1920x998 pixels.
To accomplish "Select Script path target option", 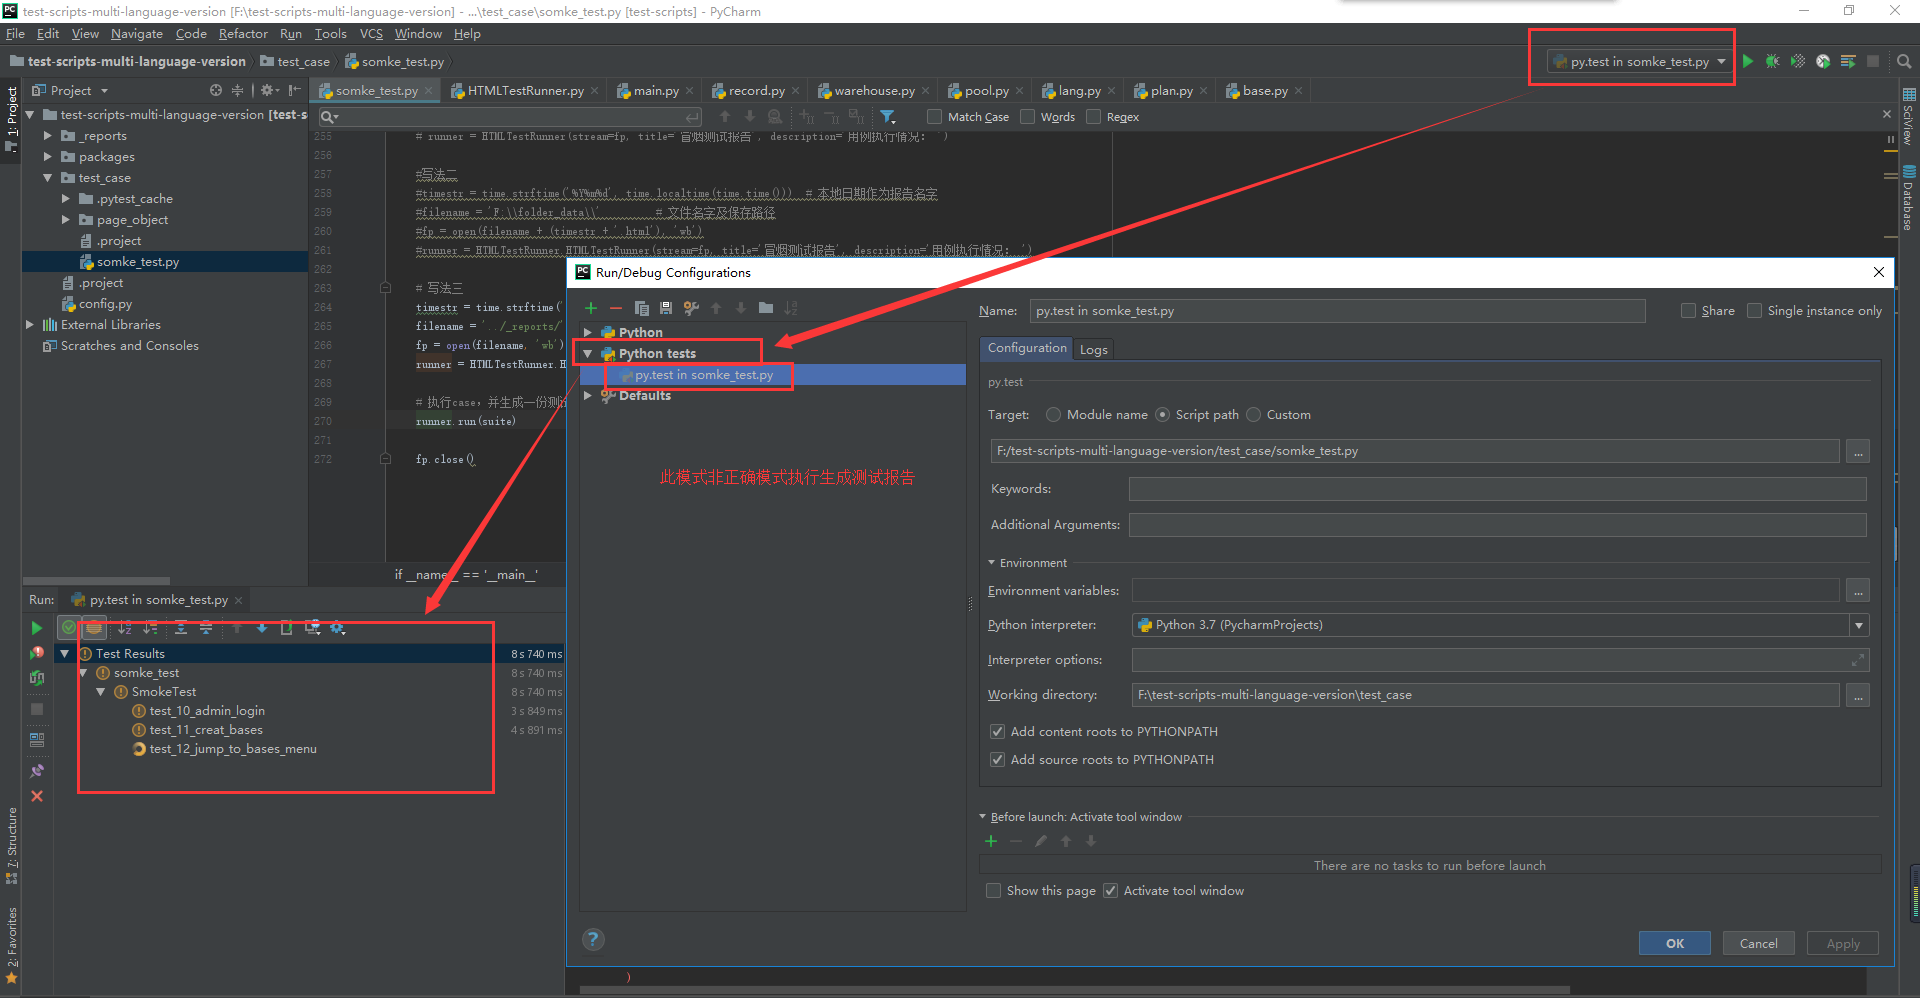I will coord(1162,415).
